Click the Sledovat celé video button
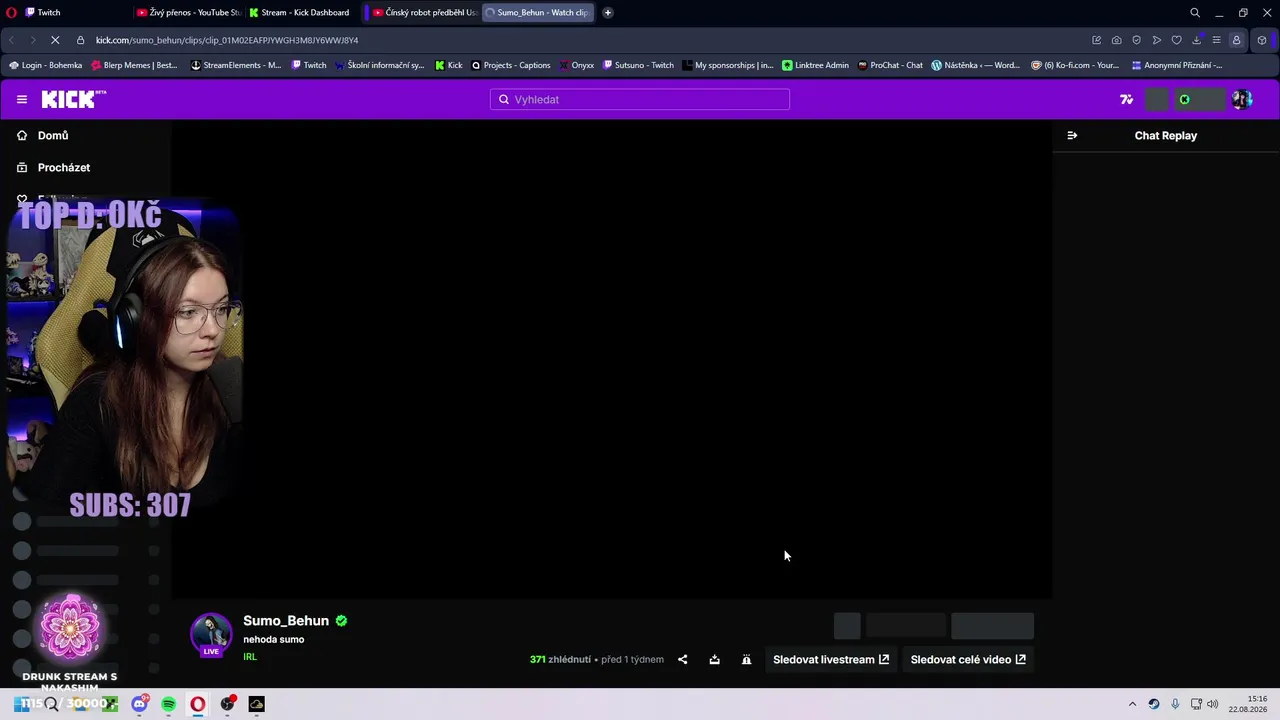The image size is (1280, 720). [968, 660]
